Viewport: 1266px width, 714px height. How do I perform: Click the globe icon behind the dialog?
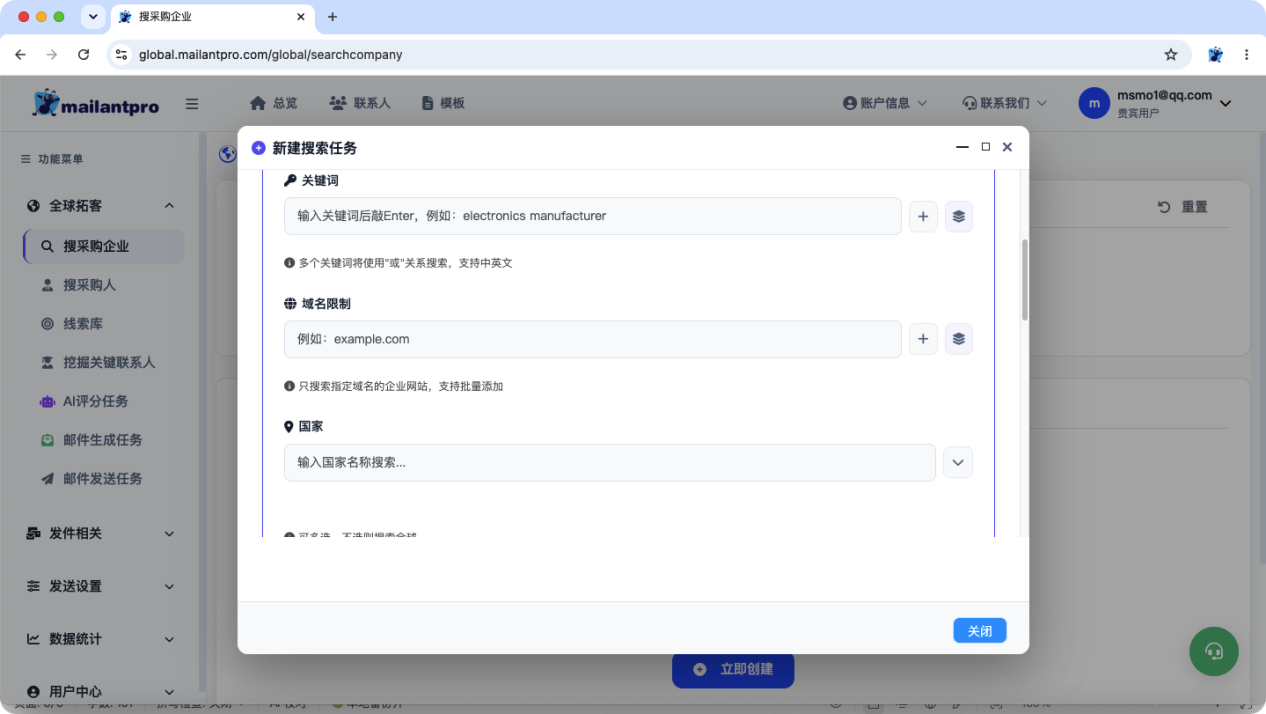(x=227, y=154)
